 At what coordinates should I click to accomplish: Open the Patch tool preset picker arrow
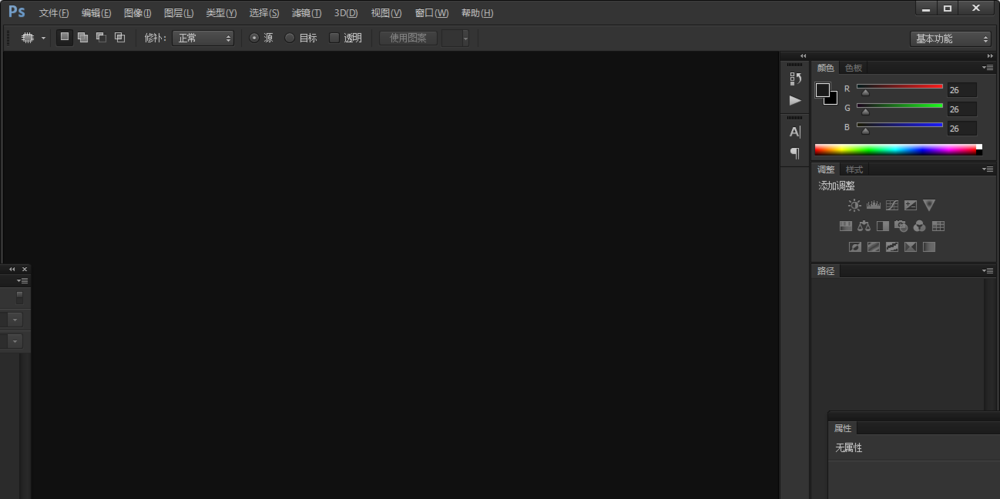tap(43, 38)
